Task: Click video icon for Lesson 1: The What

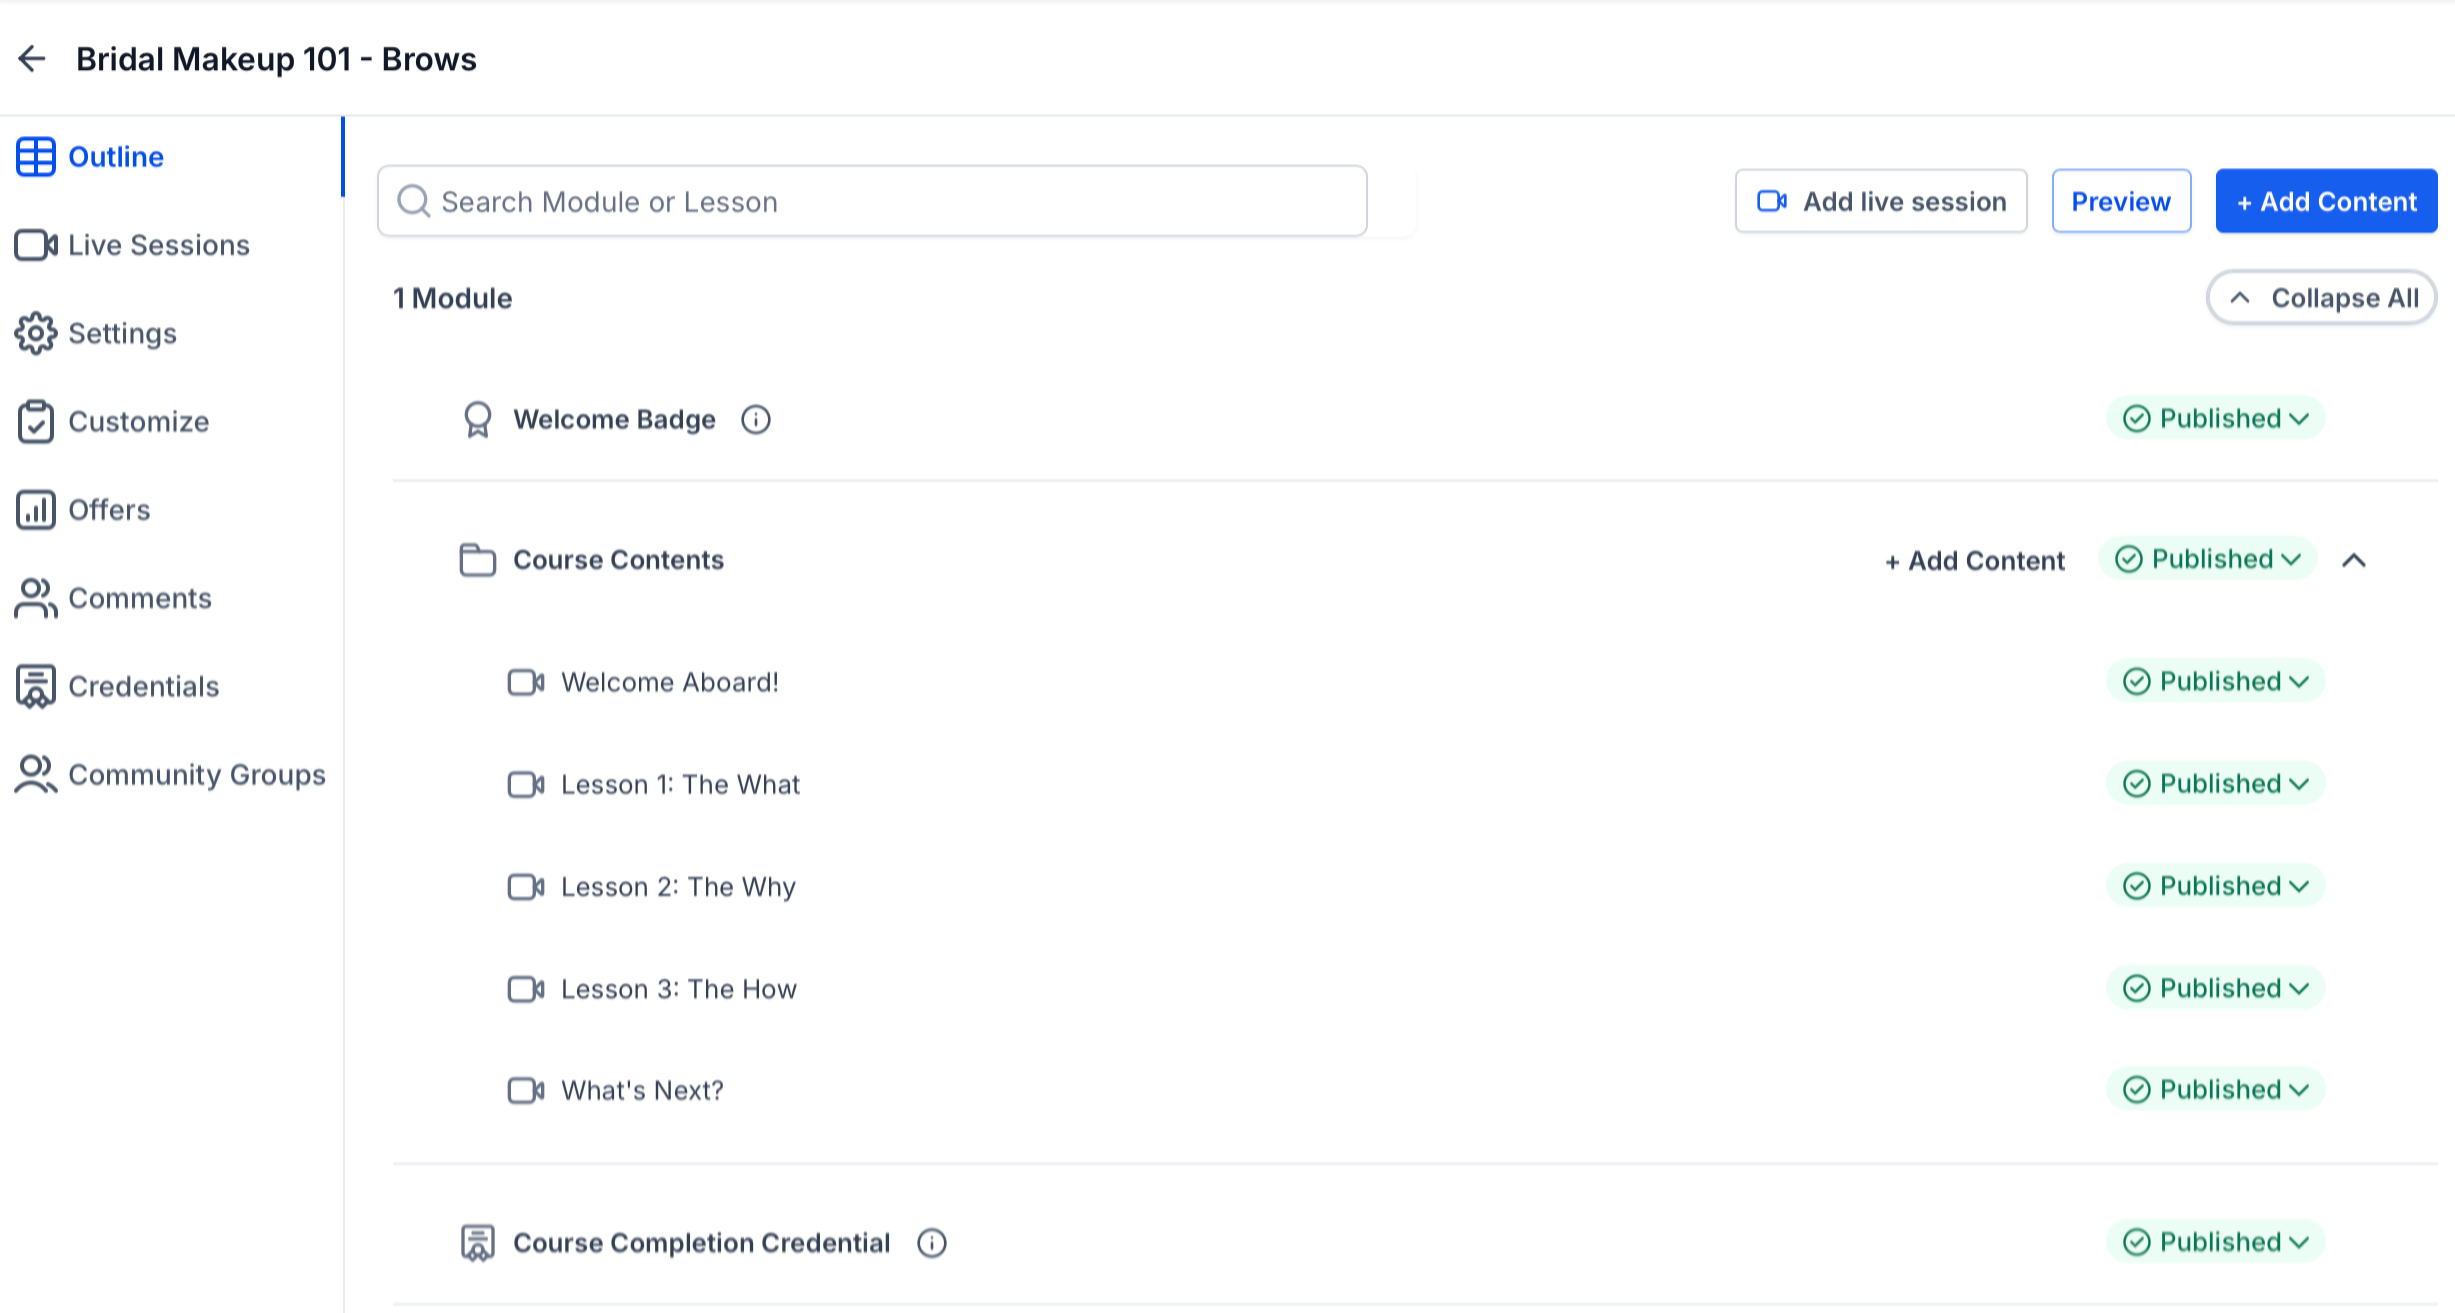Action: click(526, 785)
